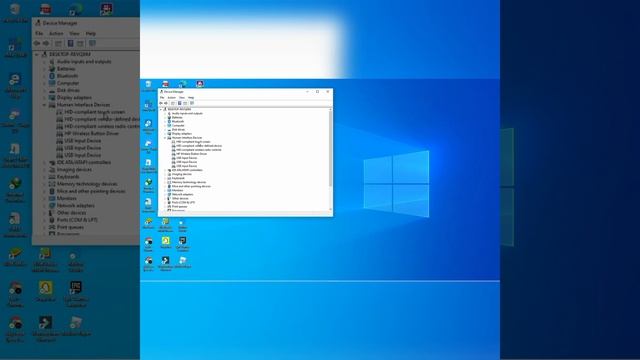Click Back arrow in small center Device Manager toolbar
640x360 pixels.
[x=161, y=103]
